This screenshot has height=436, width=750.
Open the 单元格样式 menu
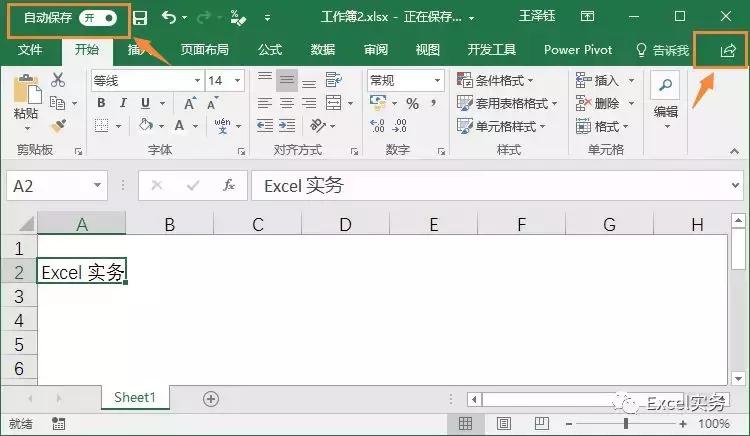pos(501,126)
